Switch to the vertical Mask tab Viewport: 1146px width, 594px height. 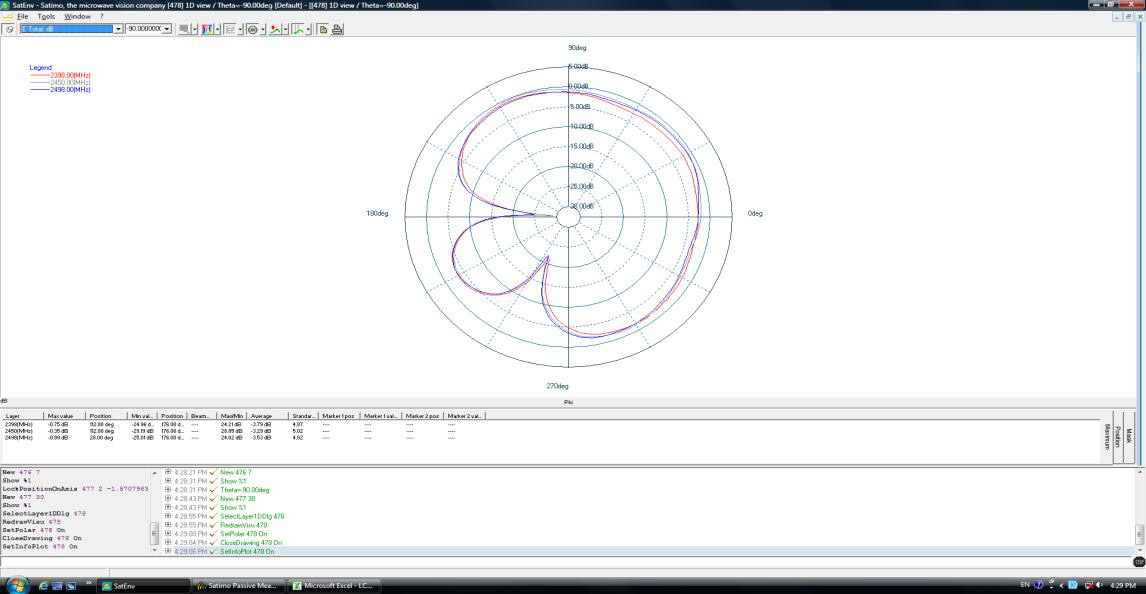tap(1129, 436)
